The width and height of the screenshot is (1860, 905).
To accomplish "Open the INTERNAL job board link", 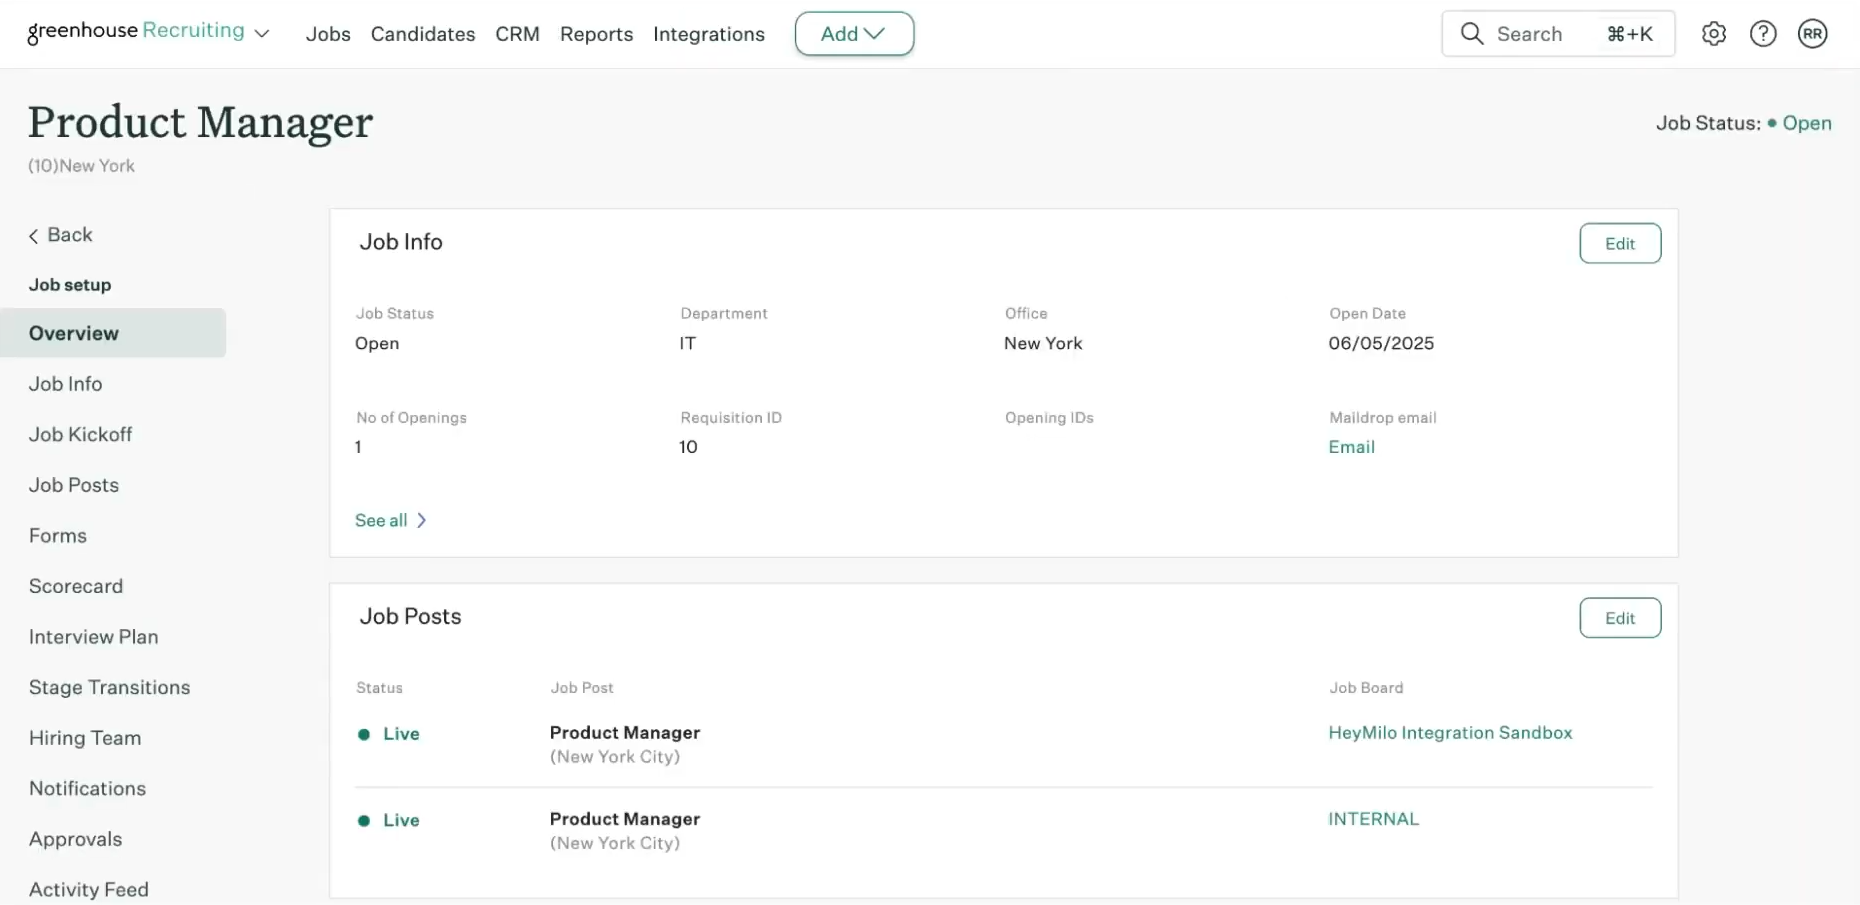I will pyautogui.click(x=1373, y=819).
